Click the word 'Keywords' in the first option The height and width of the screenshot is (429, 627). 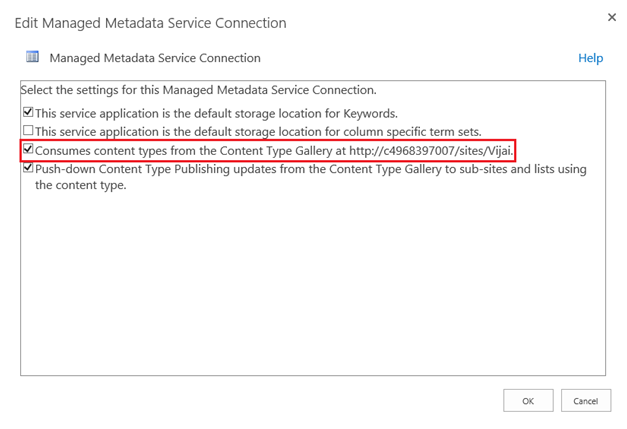pyautogui.click(x=369, y=113)
